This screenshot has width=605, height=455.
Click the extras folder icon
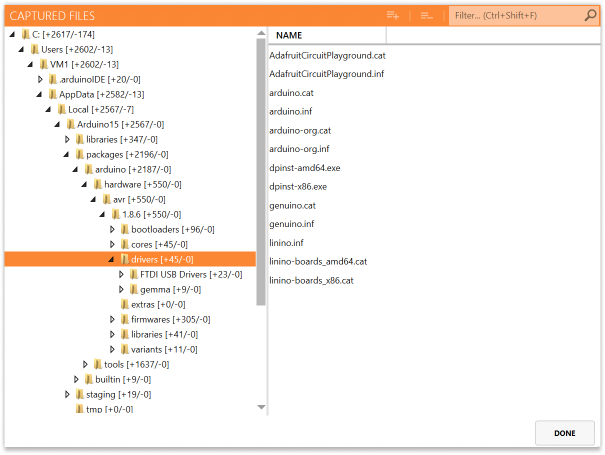point(125,304)
